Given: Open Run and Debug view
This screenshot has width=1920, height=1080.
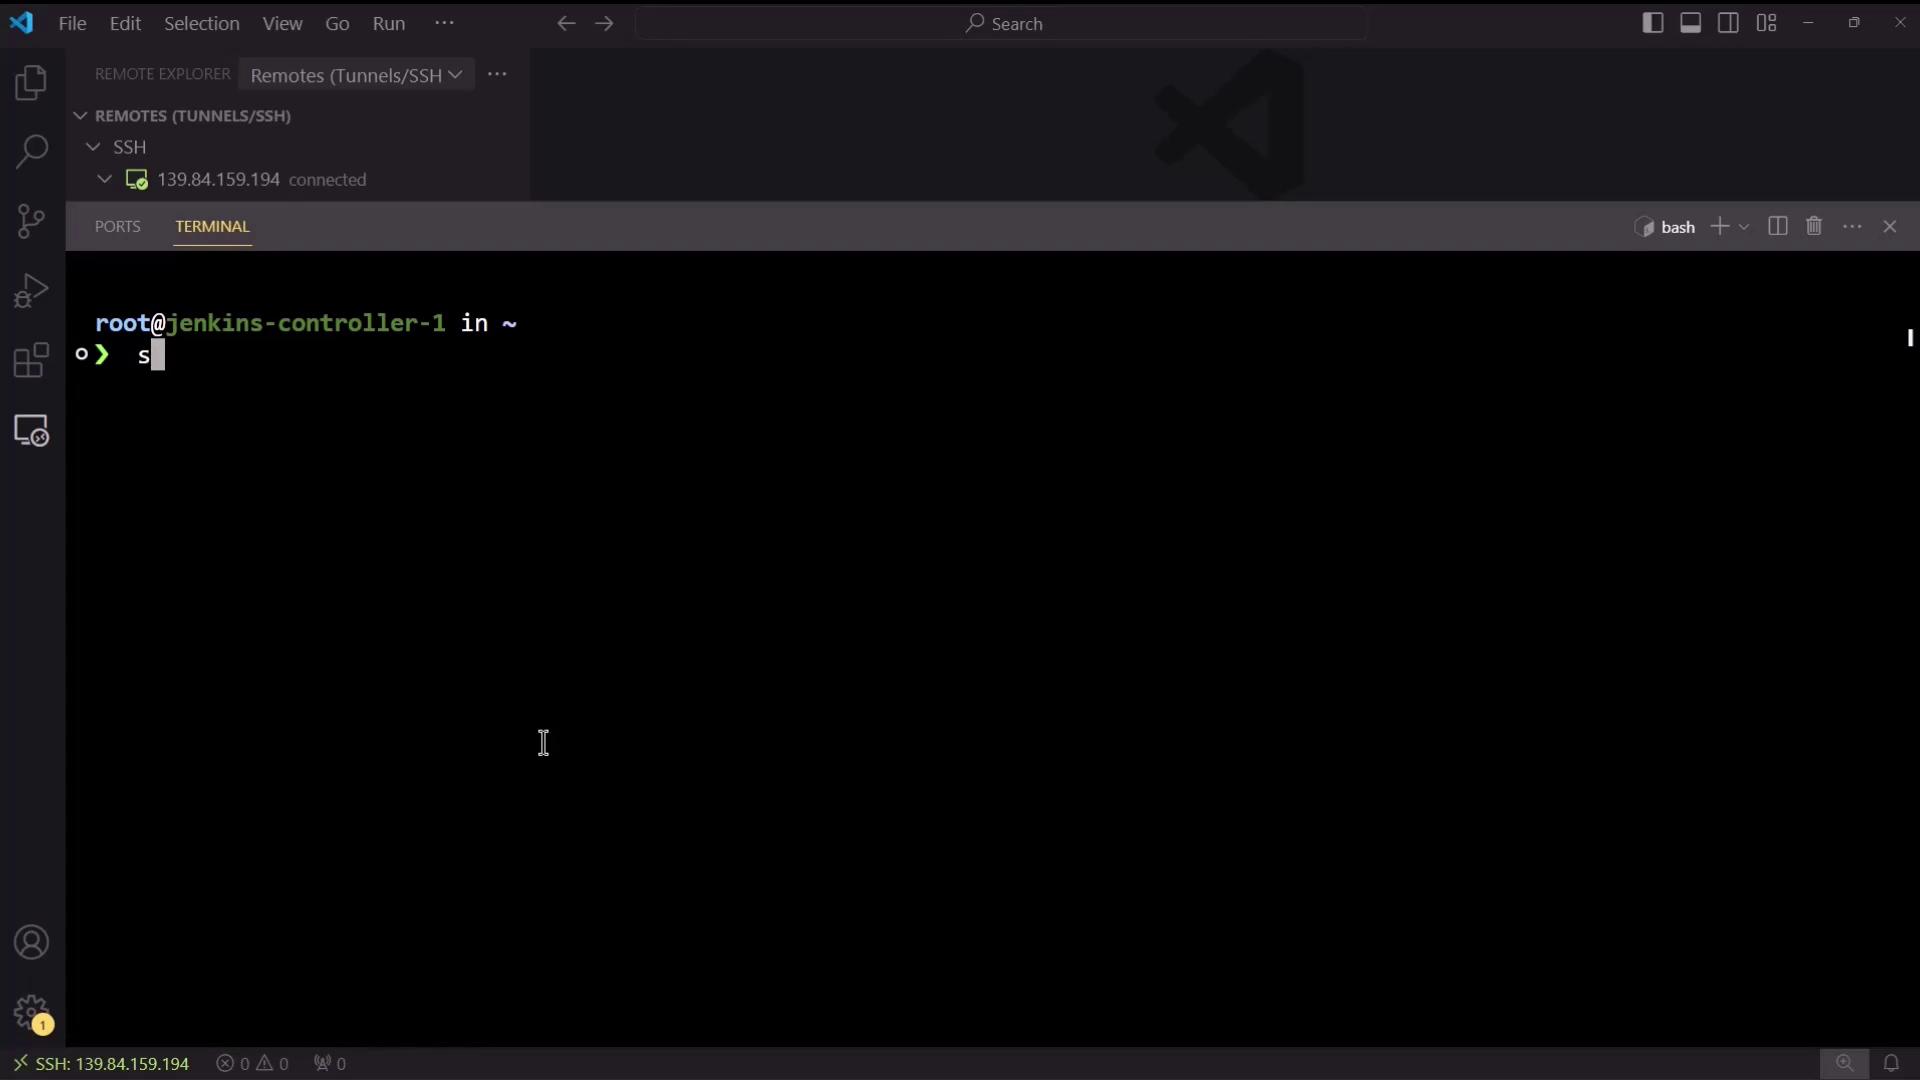Looking at the screenshot, I should click(31, 291).
